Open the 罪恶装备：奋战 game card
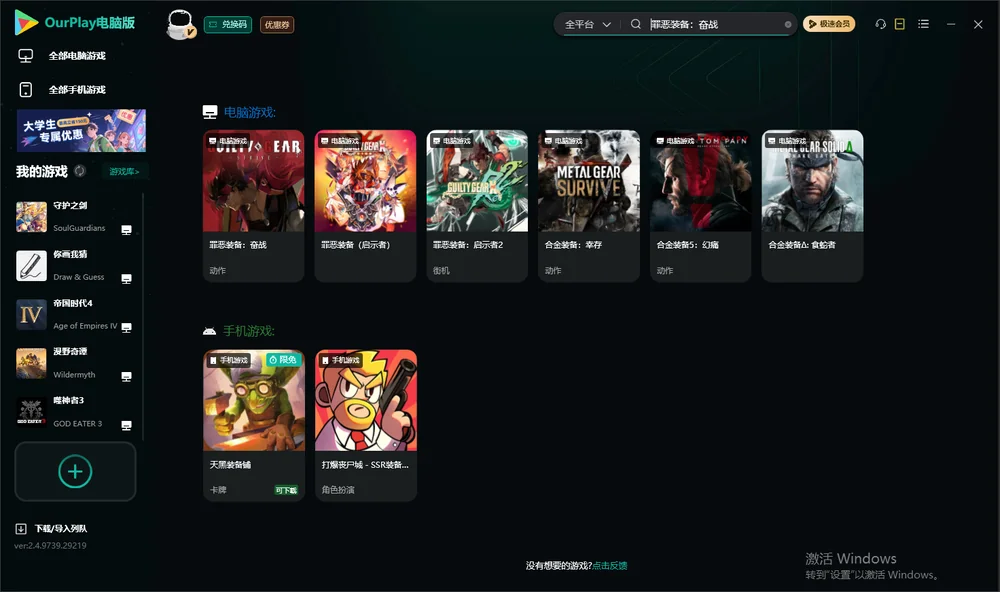The width and height of the screenshot is (1000, 592). point(253,205)
